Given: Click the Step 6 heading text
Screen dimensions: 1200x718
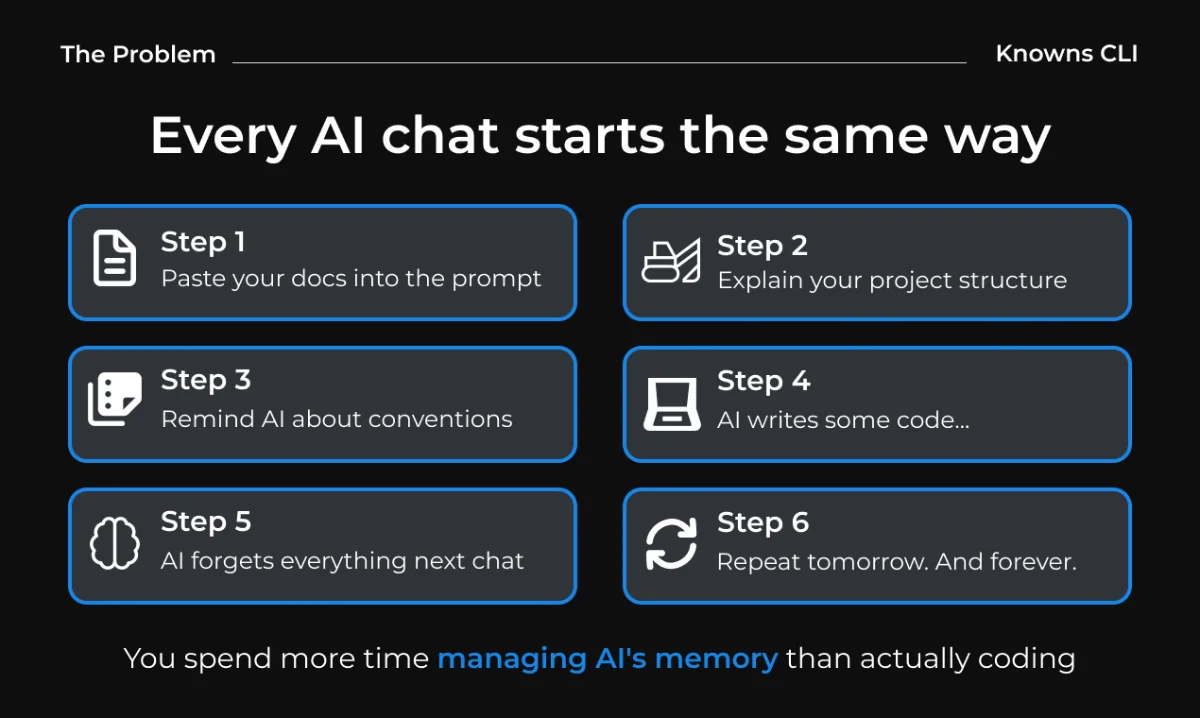Looking at the screenshot, I should [763, 523].
